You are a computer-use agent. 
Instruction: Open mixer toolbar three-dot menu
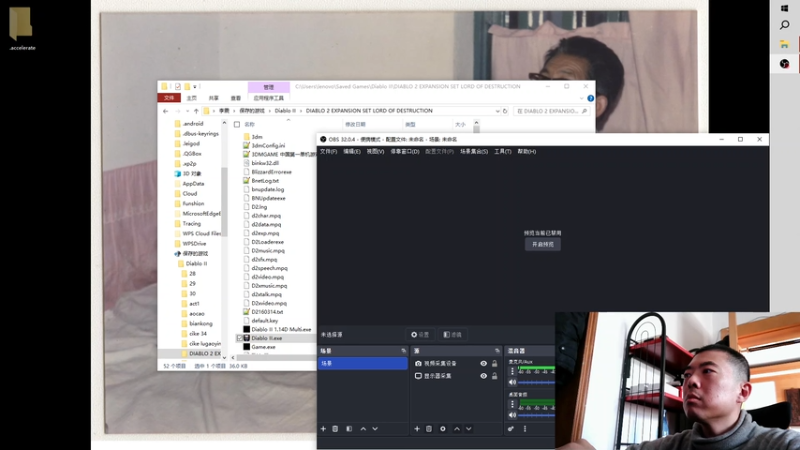click(524, 429)
